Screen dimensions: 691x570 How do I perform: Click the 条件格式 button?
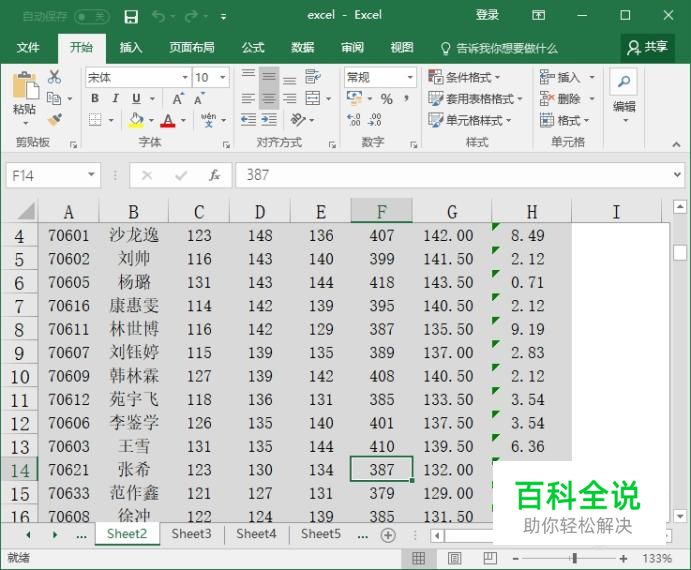click(x=467, y=77)
